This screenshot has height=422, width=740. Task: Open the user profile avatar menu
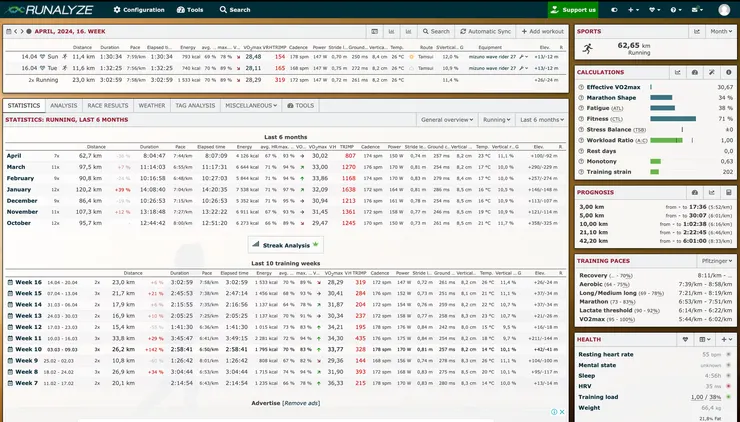(723, 9)
